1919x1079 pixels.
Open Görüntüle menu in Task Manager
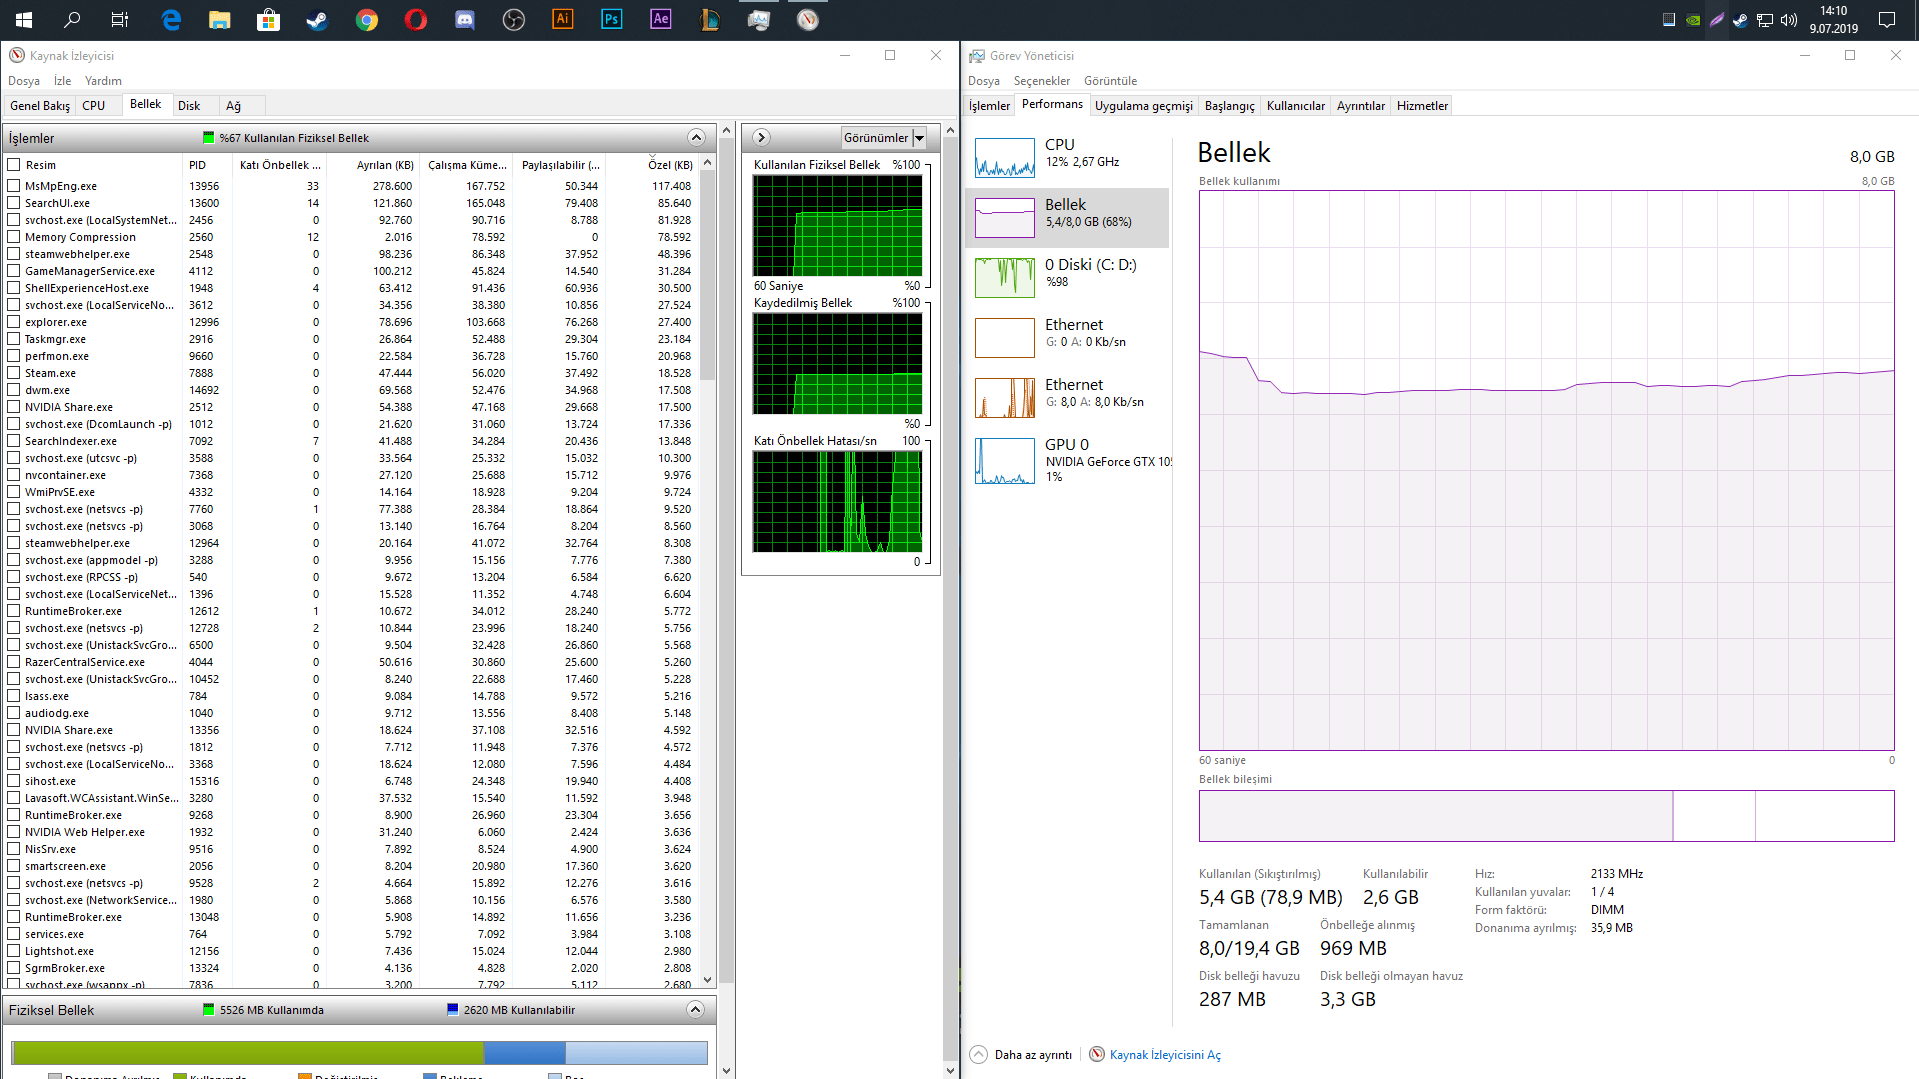click(x=1111, y=81)
